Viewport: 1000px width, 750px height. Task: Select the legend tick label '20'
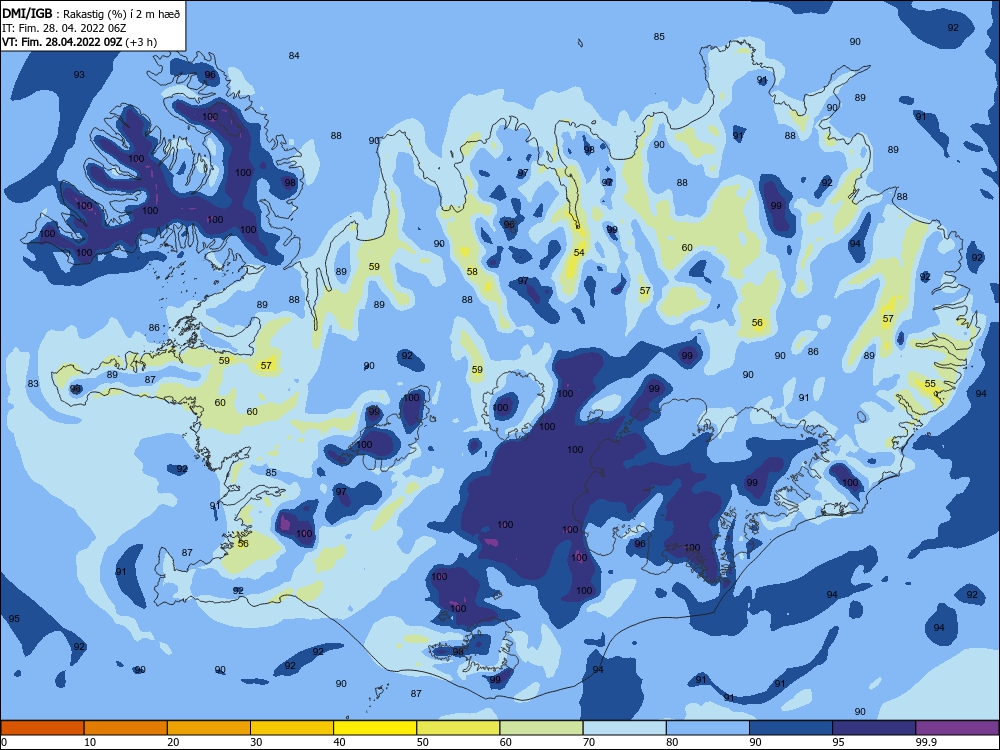tap(173, 742)
